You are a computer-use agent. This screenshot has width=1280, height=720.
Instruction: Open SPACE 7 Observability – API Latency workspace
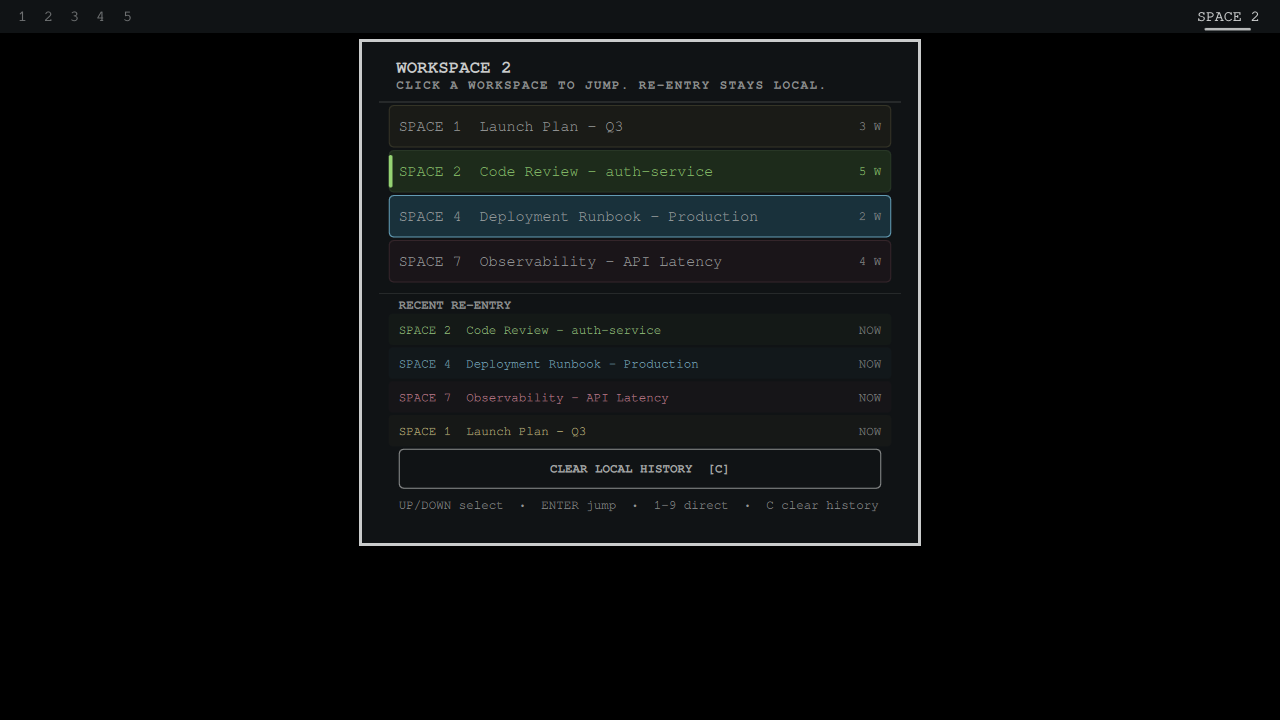640,262
